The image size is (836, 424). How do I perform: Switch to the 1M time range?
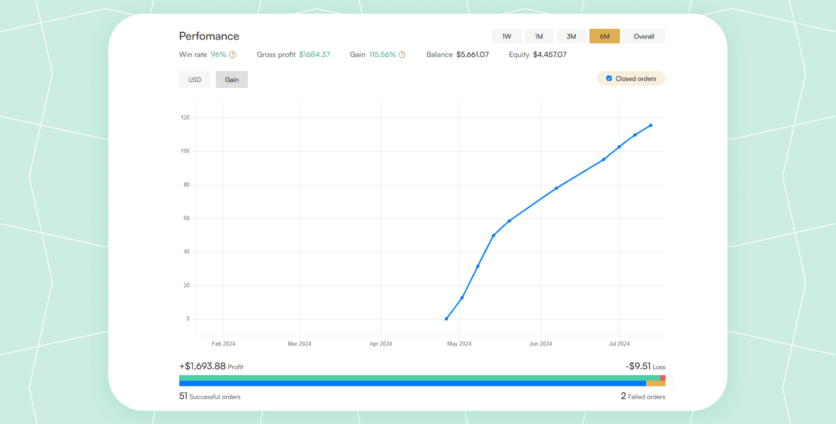pyautogui.click(x=538, y=36)
